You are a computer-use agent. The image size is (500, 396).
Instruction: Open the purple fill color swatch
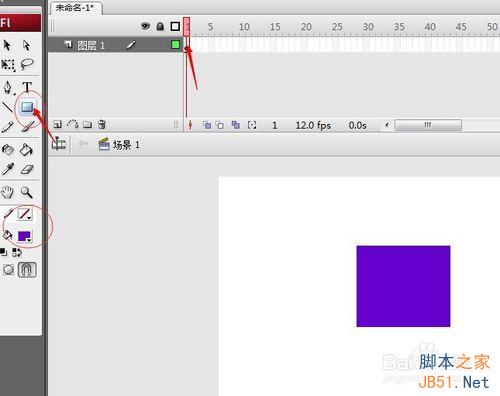(24, 236)
